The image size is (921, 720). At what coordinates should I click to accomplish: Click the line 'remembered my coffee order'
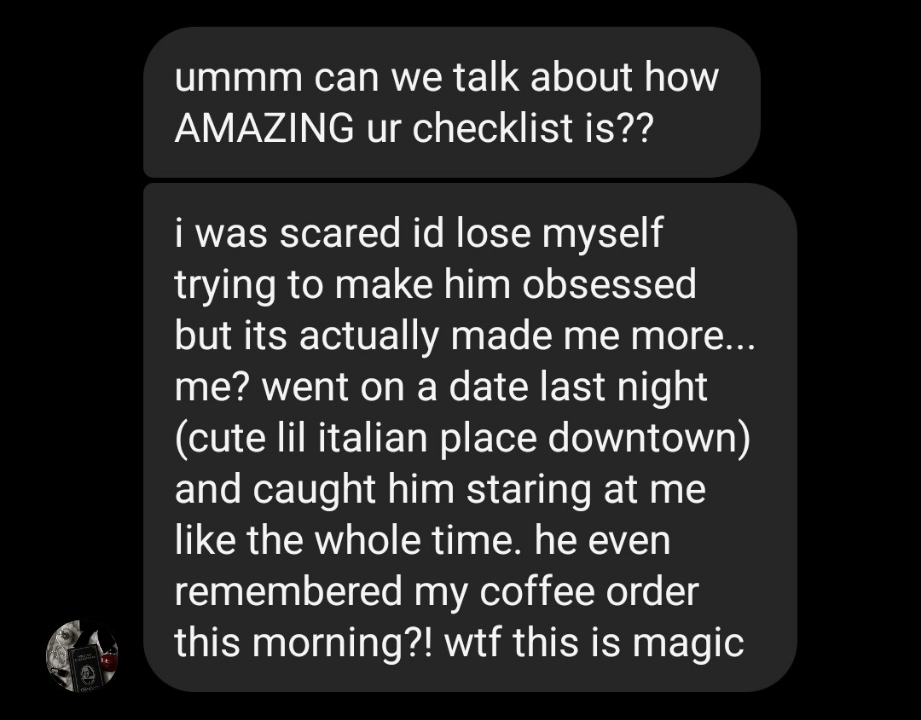[436, 592]
